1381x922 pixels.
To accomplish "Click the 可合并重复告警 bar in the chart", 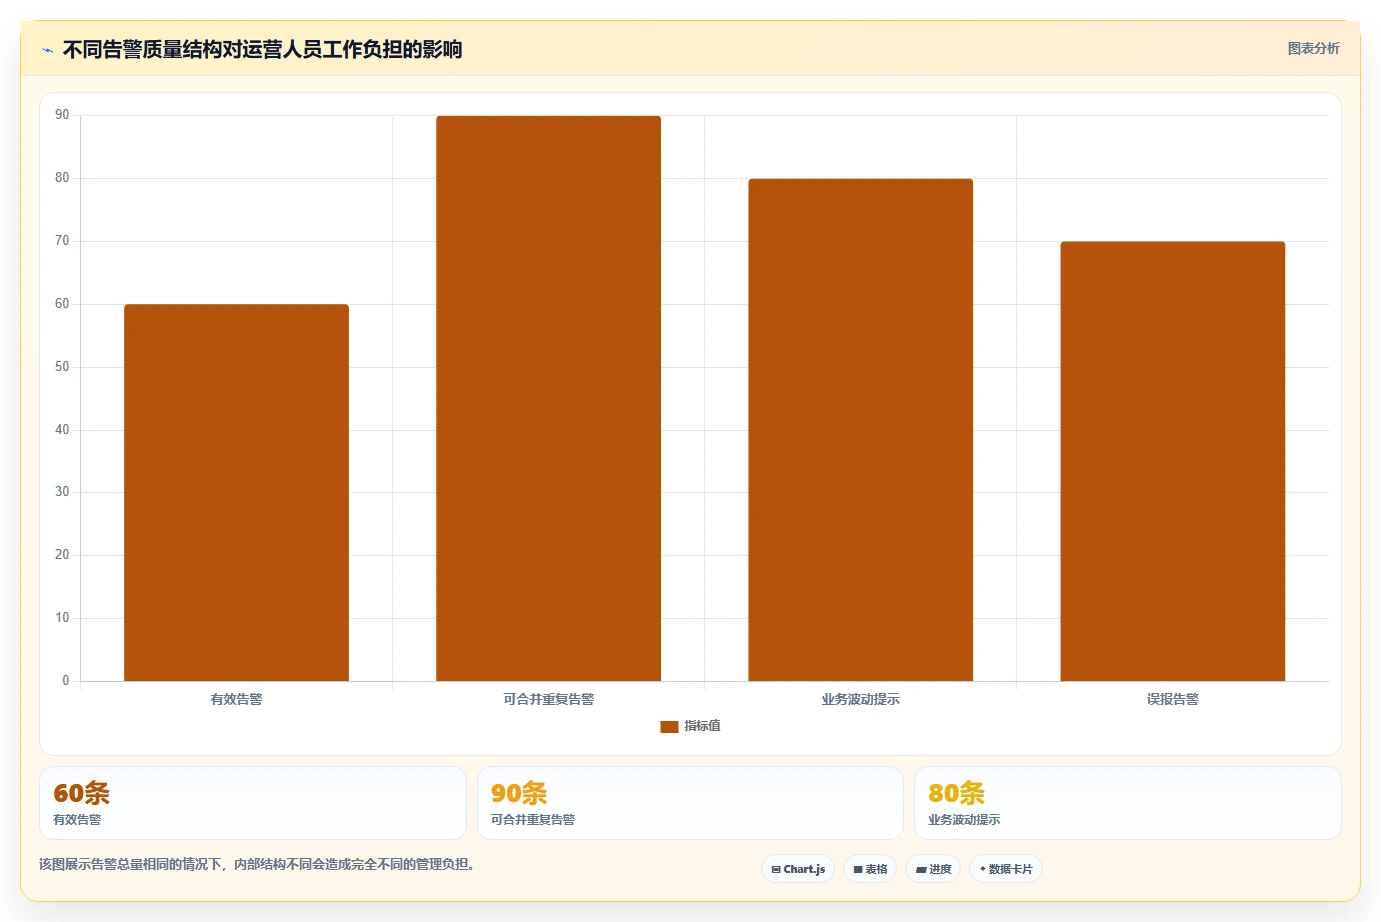I will (x=548, y=399).
